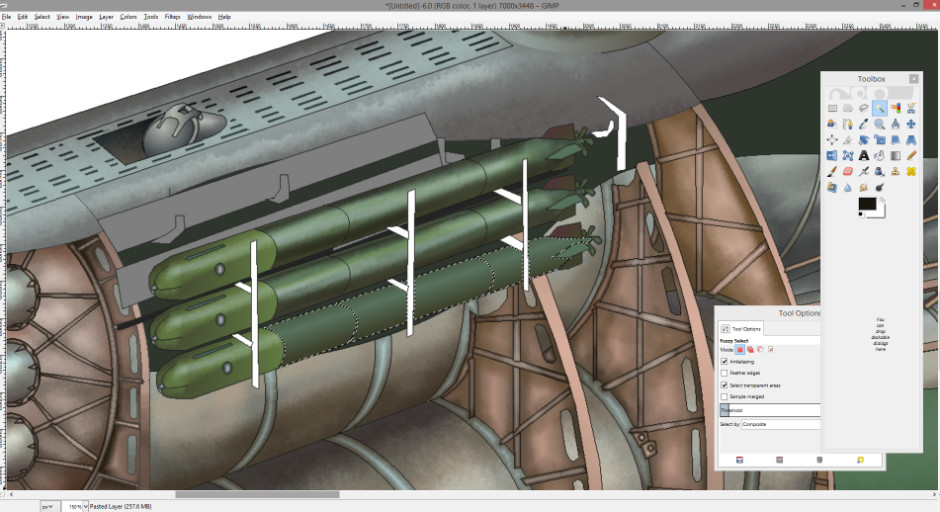Select the Text tool
940x512 pixels.
click(863, 155)
